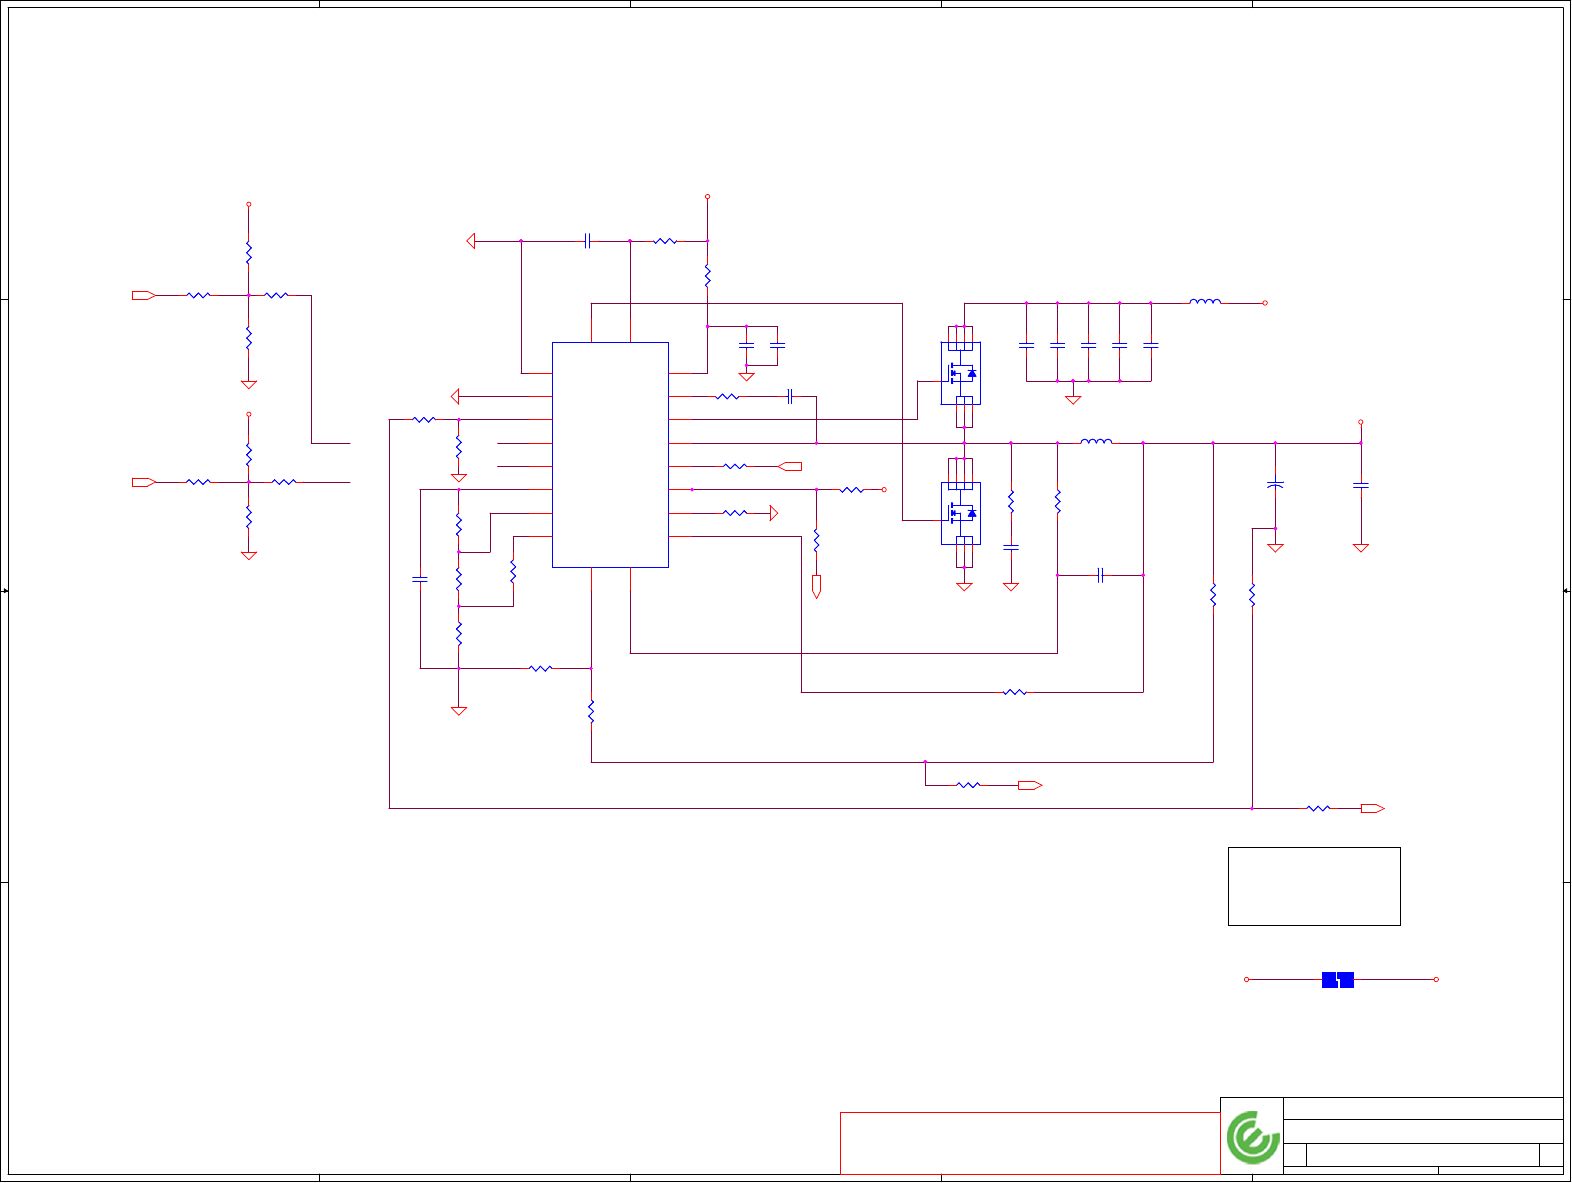Select the large blue IC rectangle in the center
The image size is (1572, 1183).
[x=610, y=455]
